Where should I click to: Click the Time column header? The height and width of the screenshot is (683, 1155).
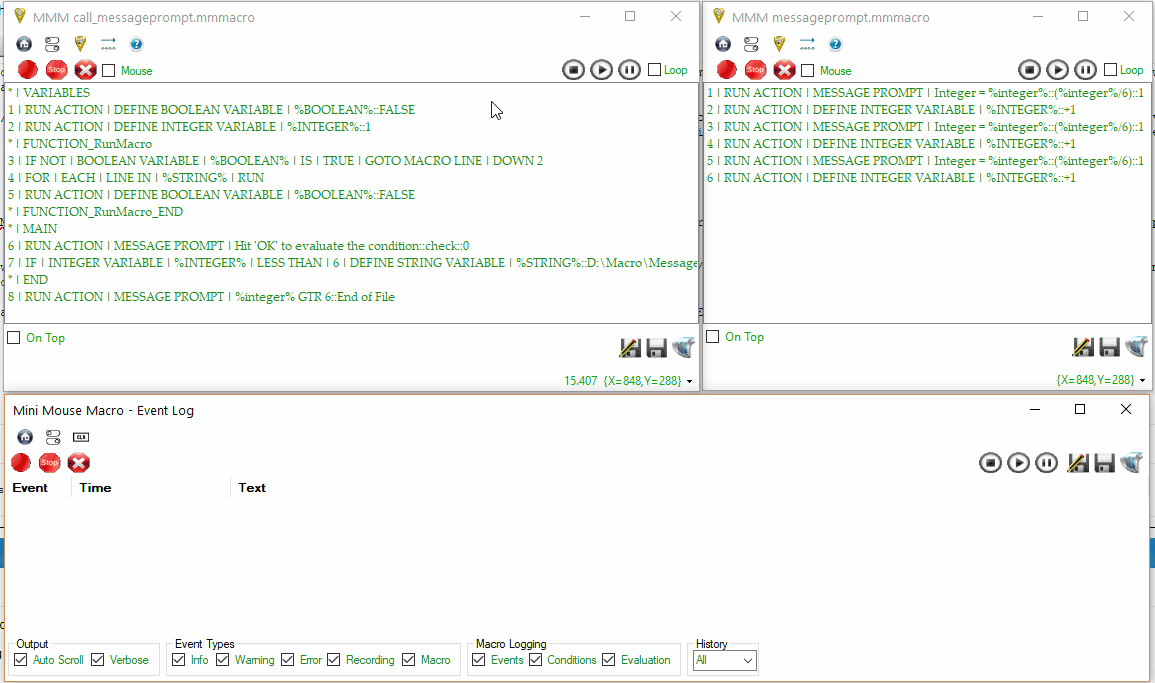(x=95, y=488)
